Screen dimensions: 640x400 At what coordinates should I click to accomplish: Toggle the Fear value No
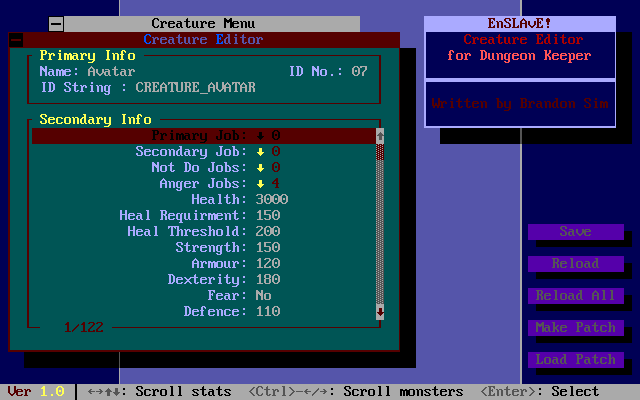(x=264, y=296)
